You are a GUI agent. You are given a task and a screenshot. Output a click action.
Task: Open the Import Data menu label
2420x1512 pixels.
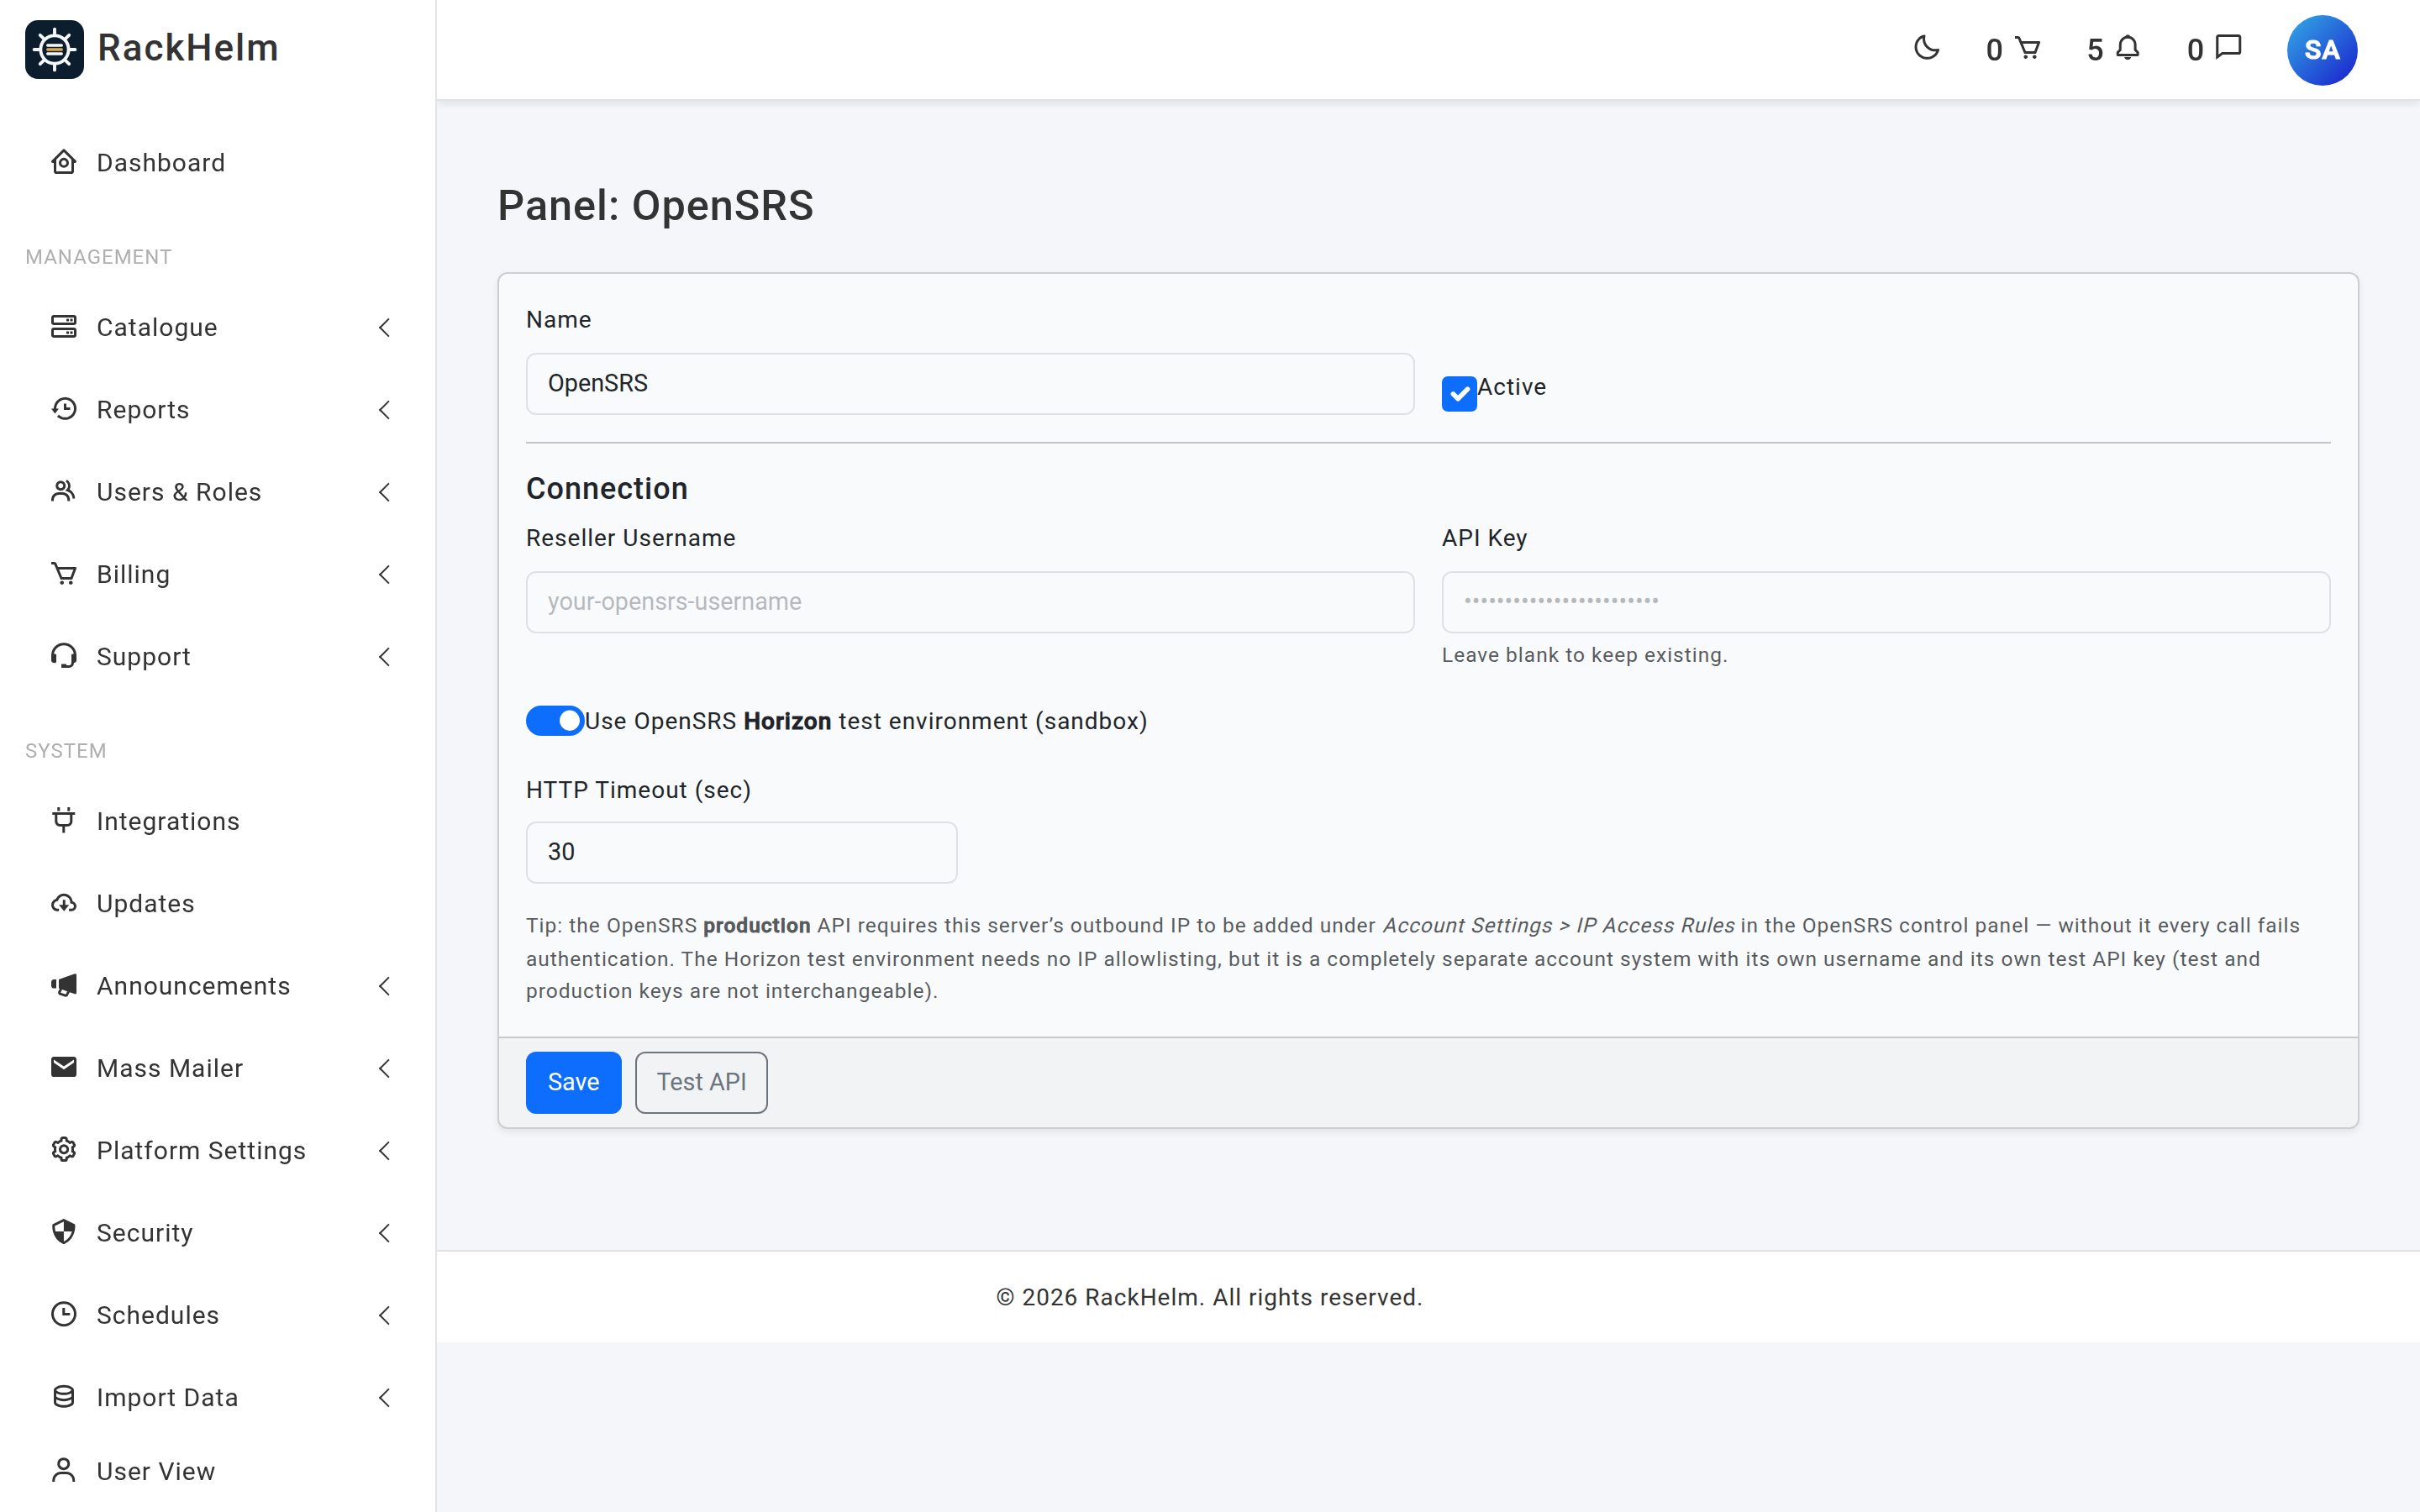(167, 1397)
